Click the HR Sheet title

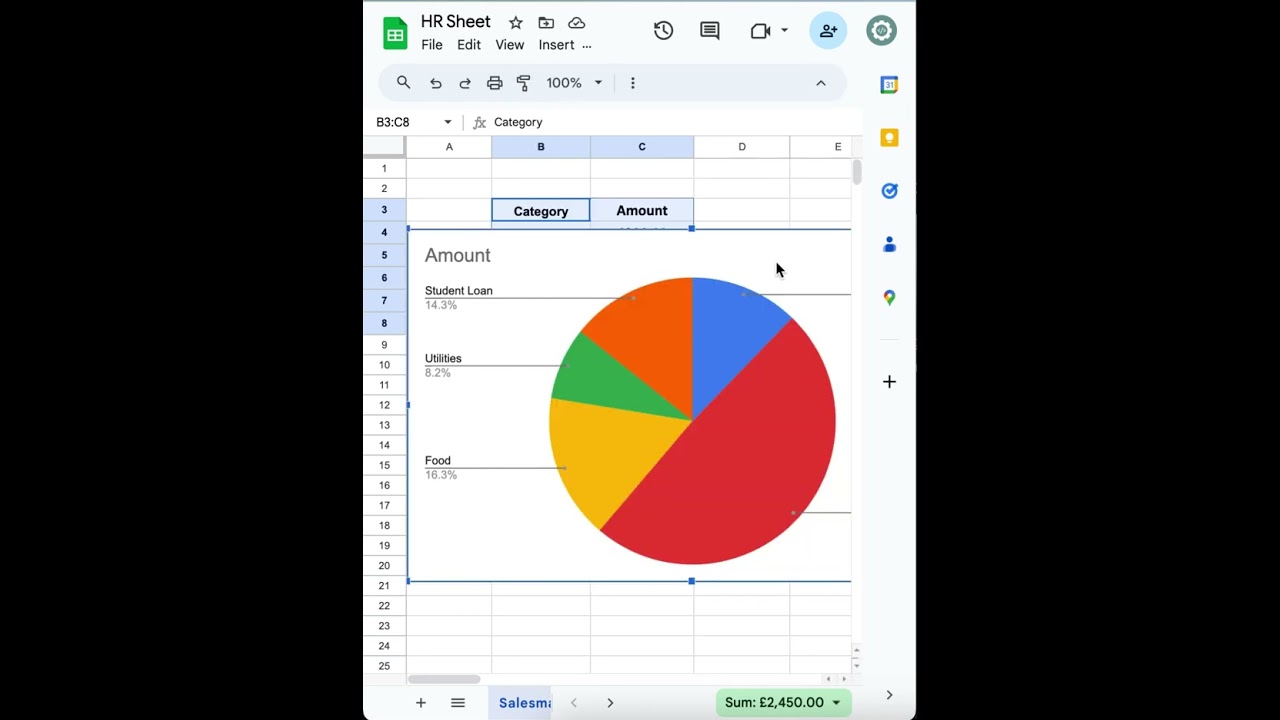(x=456, y=22)
